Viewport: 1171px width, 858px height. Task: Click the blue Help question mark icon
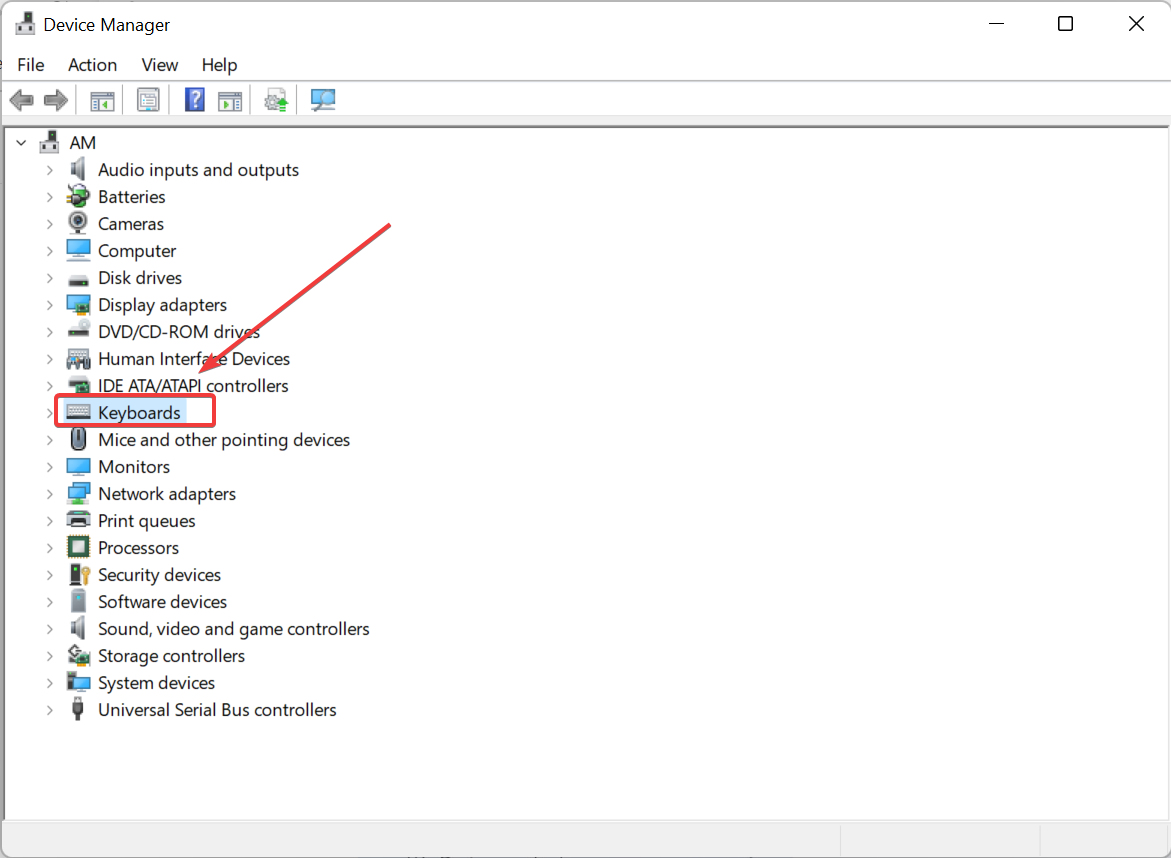(x=195, y=100)
